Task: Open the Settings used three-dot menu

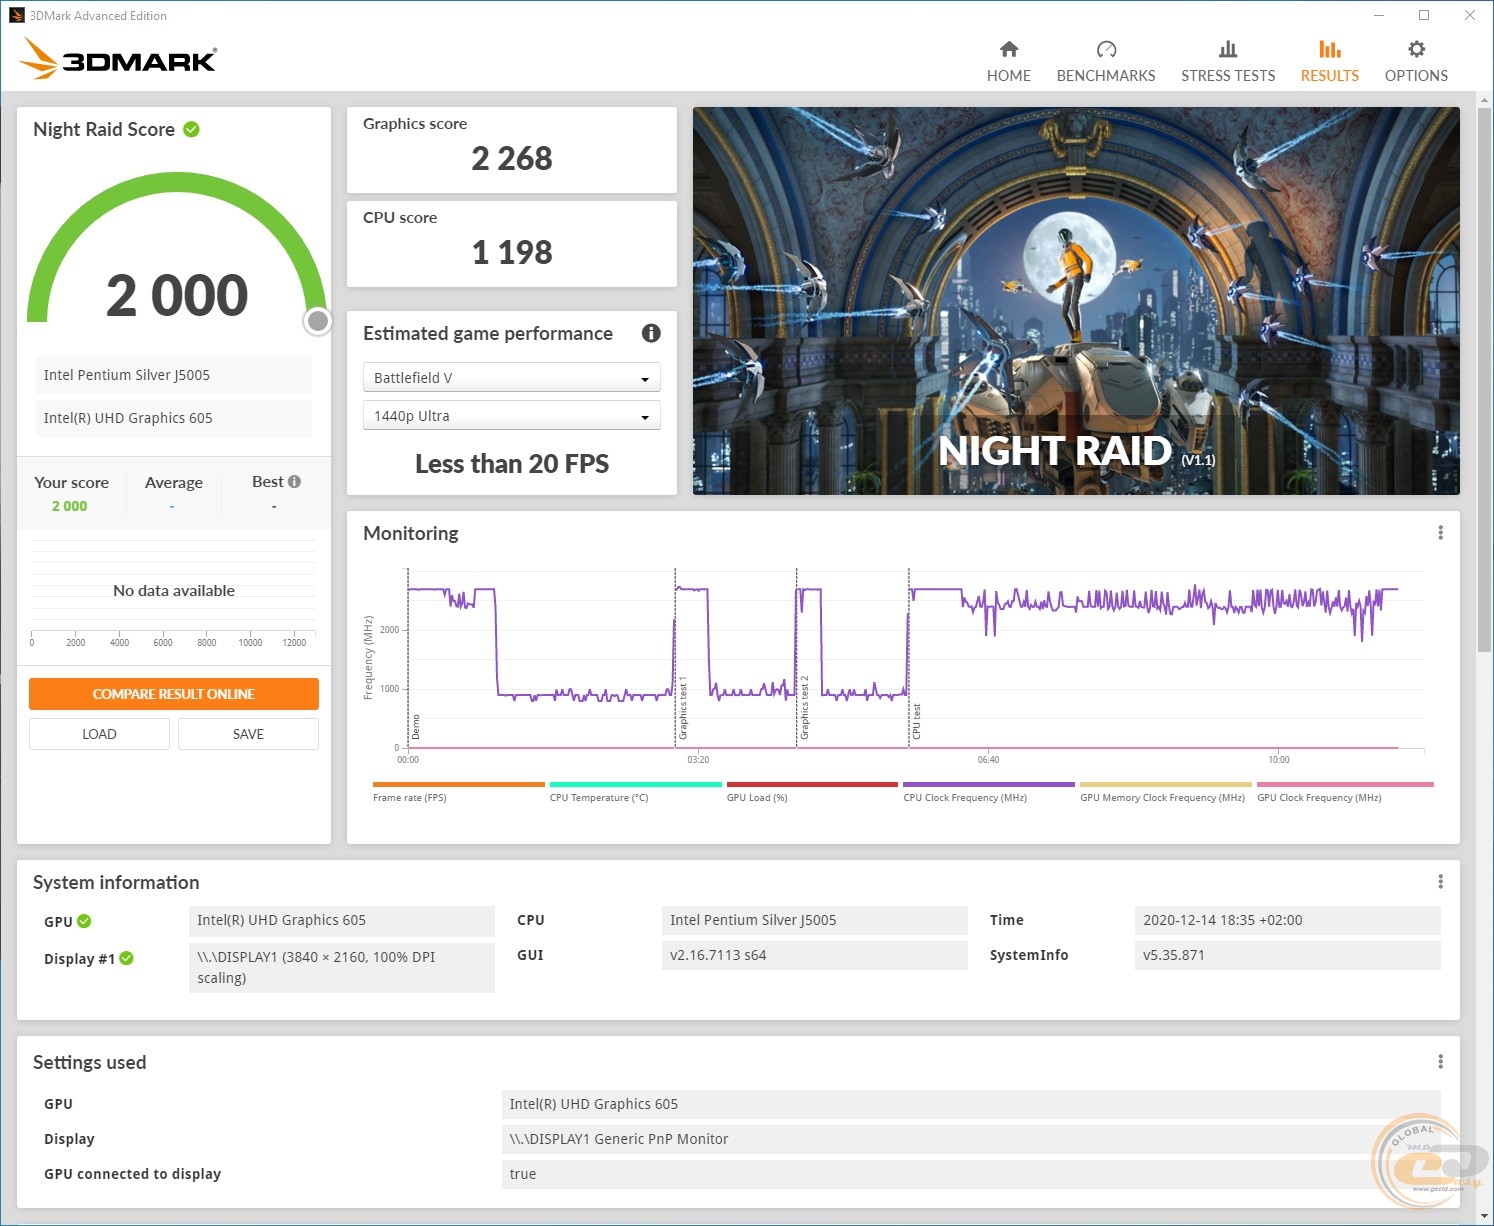Action: tap(1440, 1061)
